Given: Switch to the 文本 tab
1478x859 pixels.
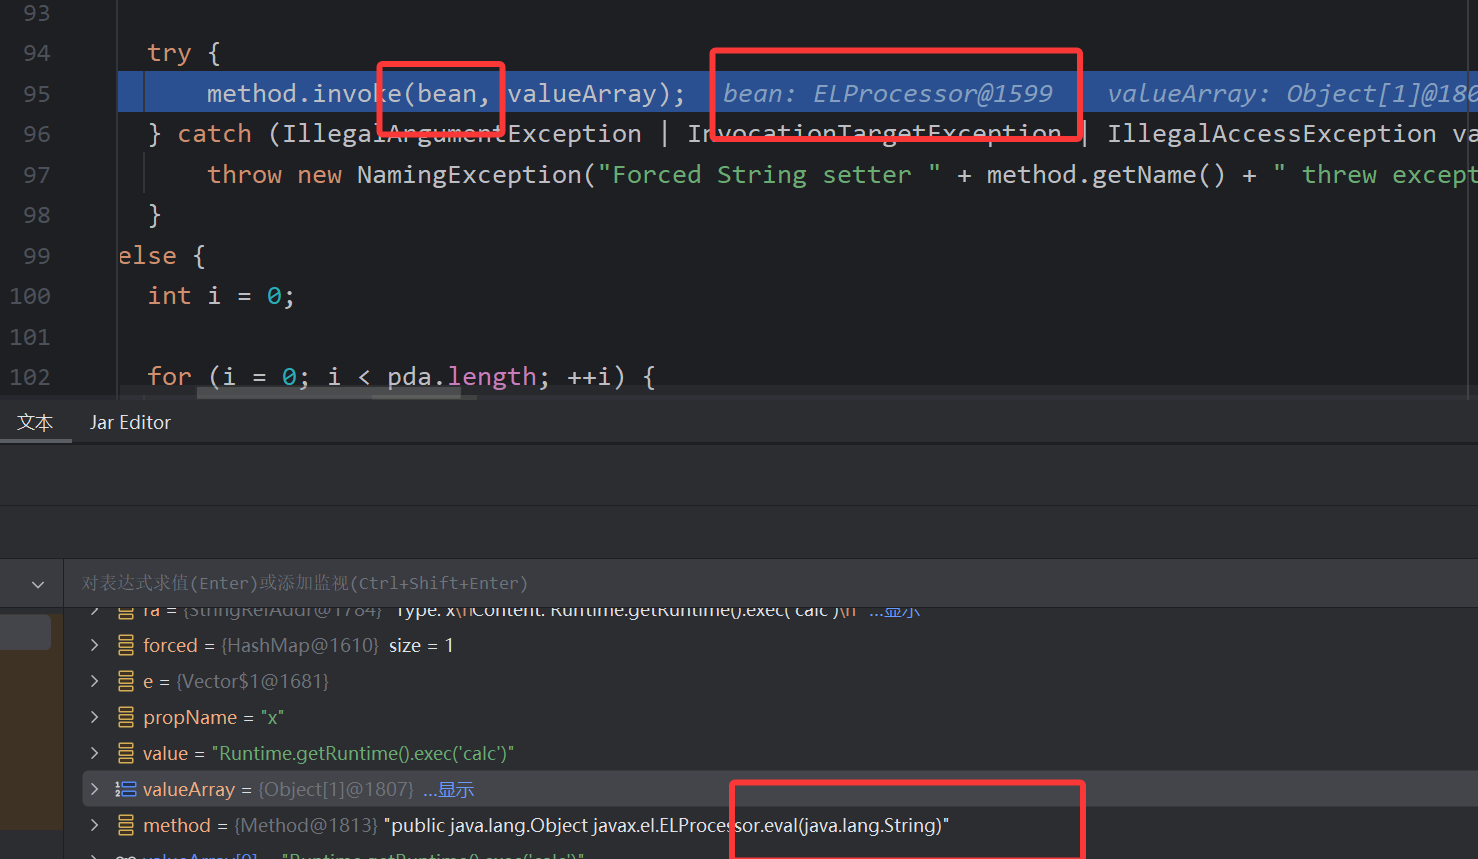Looking at the screenshot, I should [x=35, y=423].
